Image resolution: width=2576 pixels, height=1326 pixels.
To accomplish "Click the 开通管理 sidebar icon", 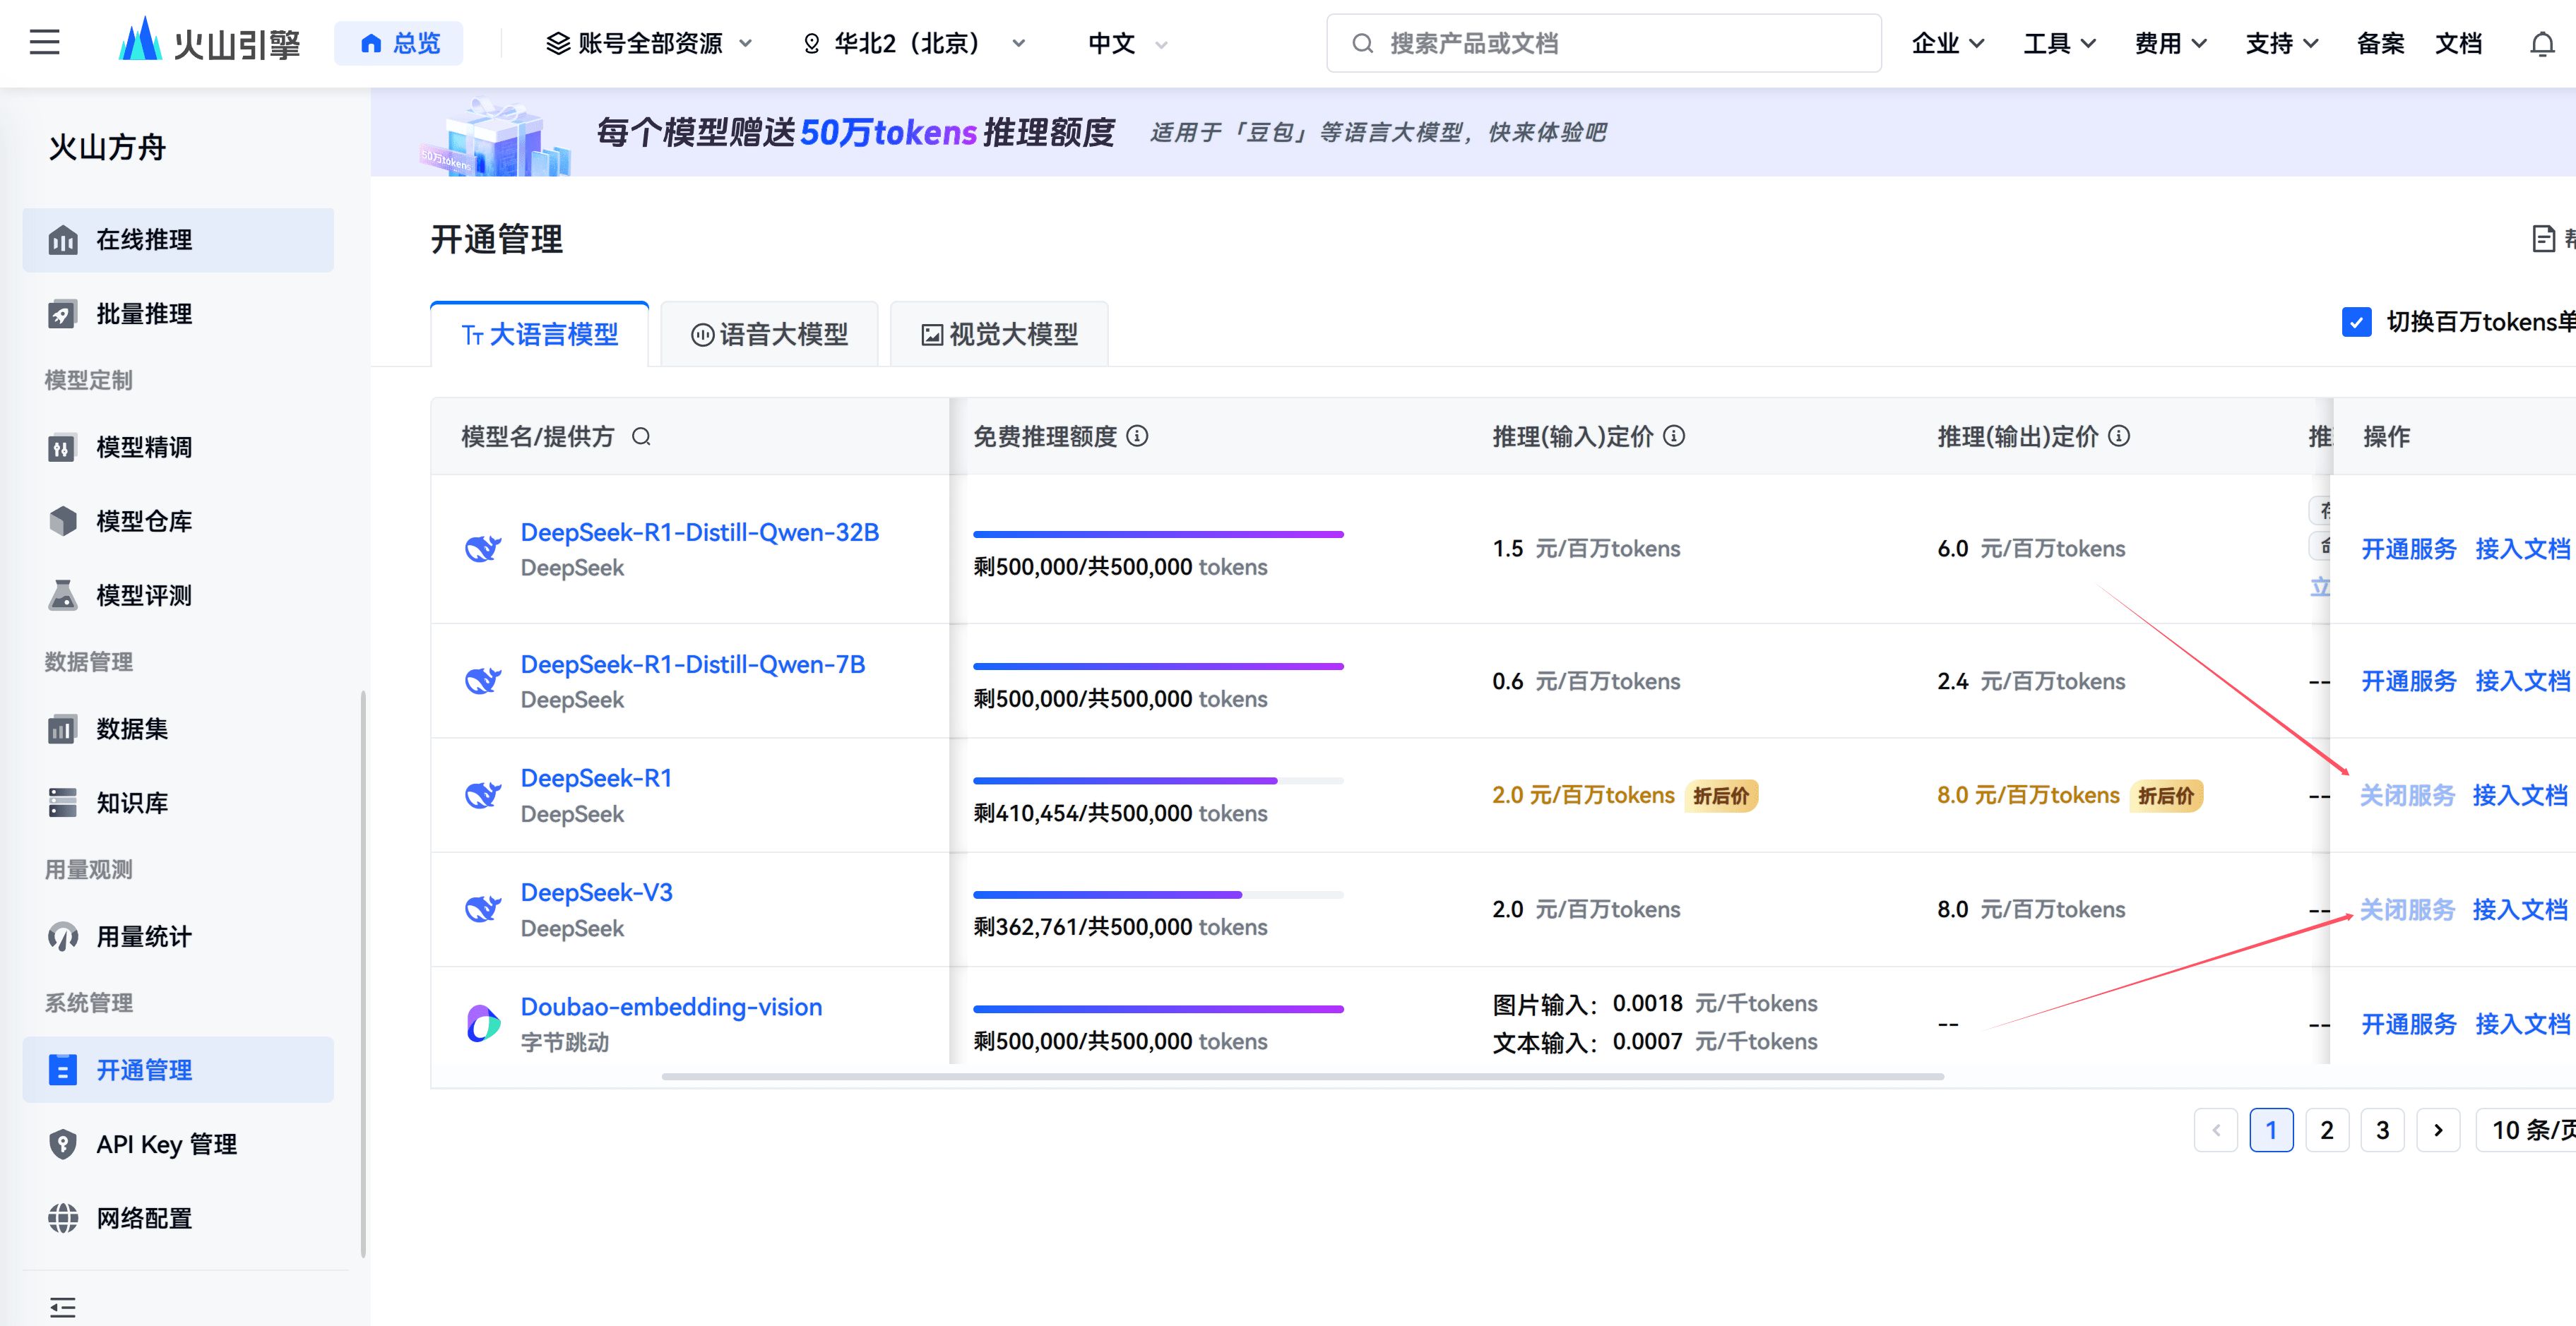I will [63, 1070].
